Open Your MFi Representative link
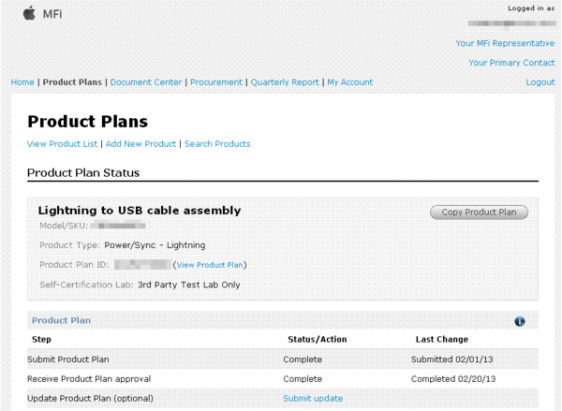 (x=505, y=43)
